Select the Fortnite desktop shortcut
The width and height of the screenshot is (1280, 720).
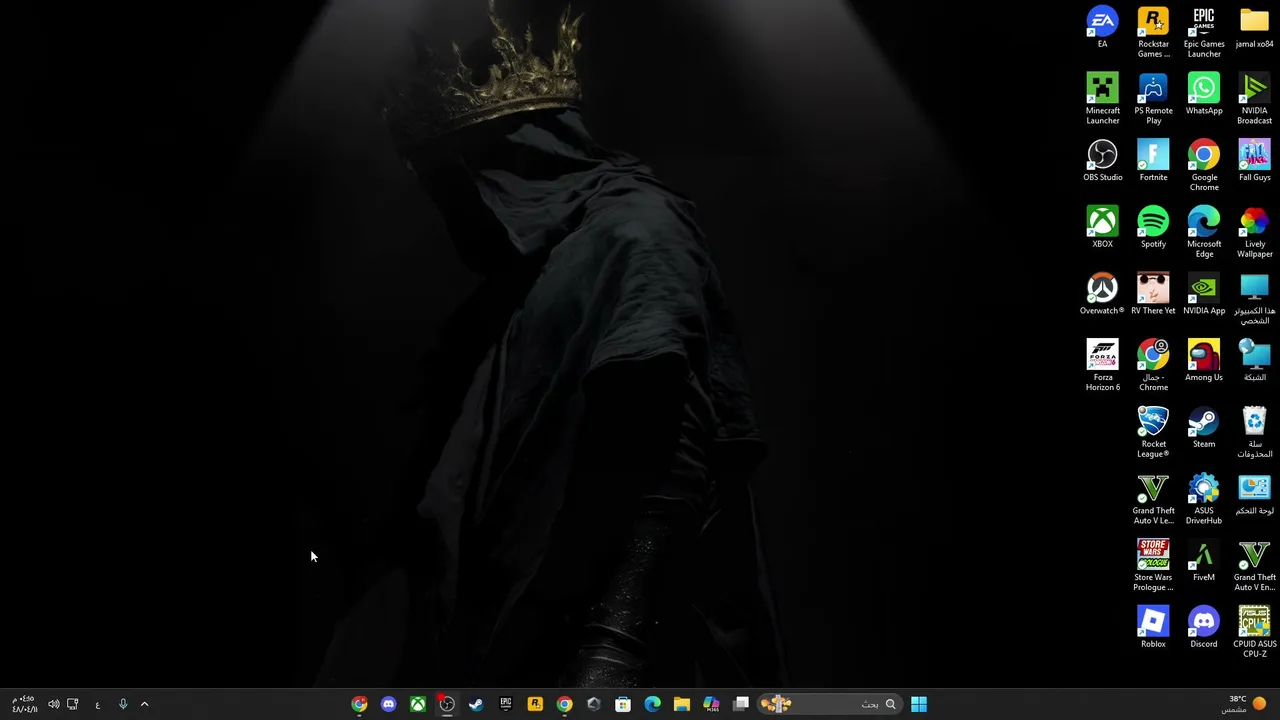1153,161
